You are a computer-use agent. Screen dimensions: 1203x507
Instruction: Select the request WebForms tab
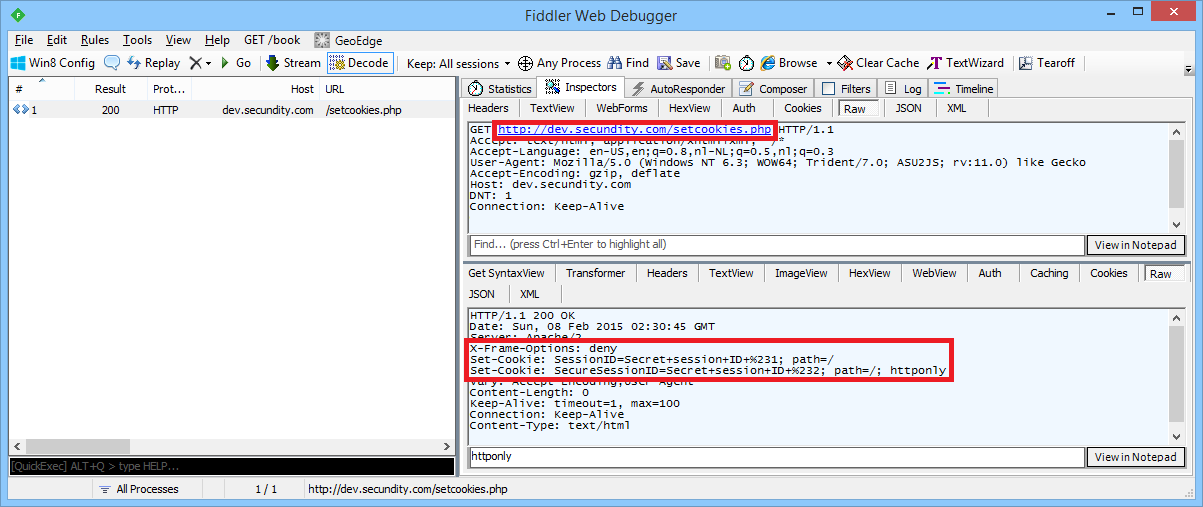pos(621,108)
